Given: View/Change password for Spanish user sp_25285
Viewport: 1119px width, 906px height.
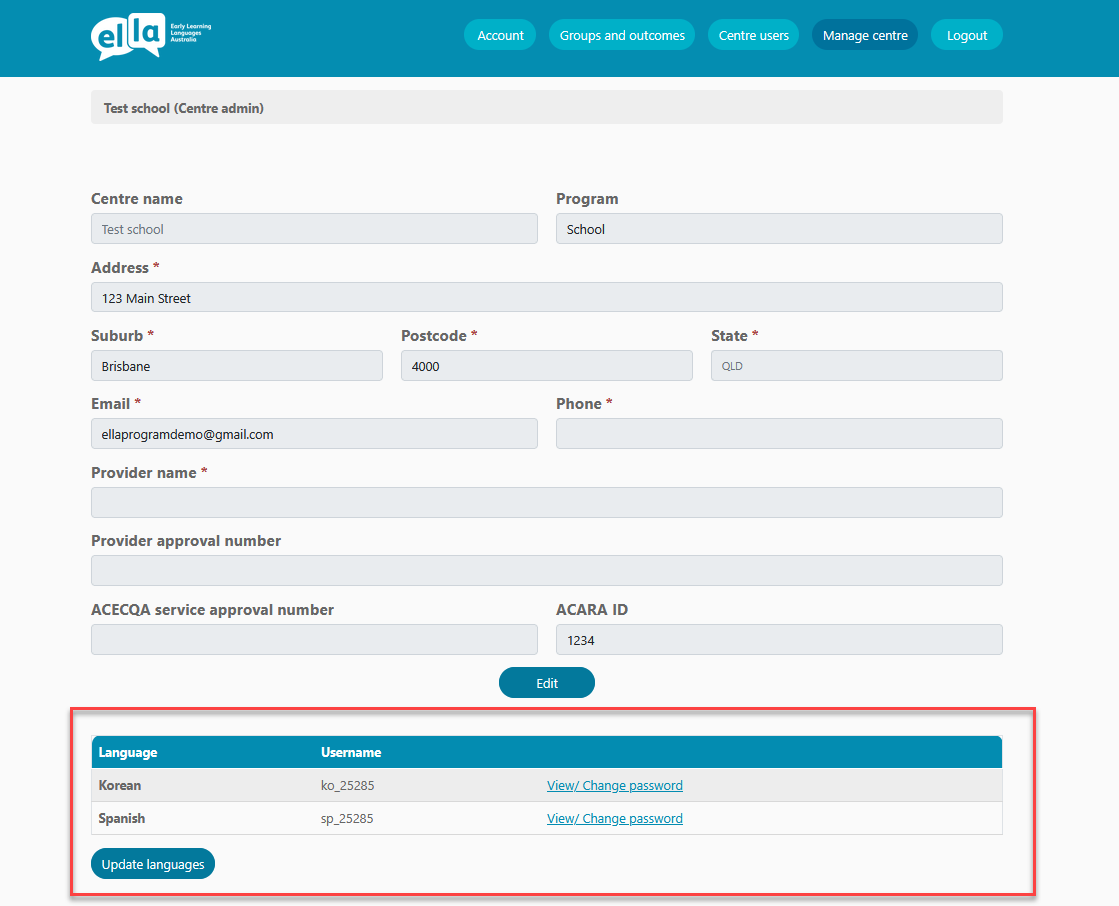Looking at the screenshot, I should [x=614, y=818].
